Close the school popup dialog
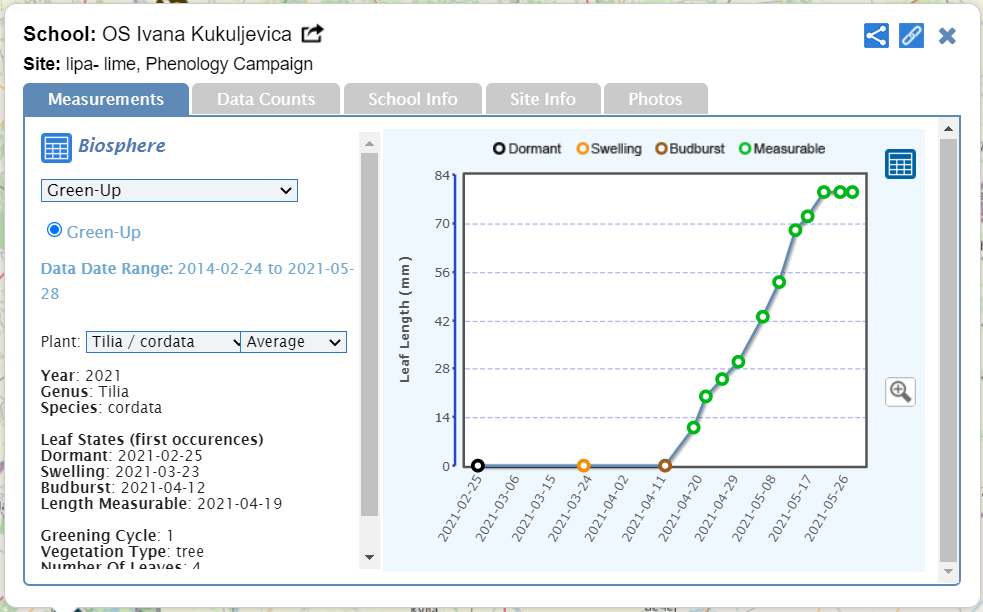The width and height of the screenshot is (983, 612). pyautogui.click(x=947, y=36)
